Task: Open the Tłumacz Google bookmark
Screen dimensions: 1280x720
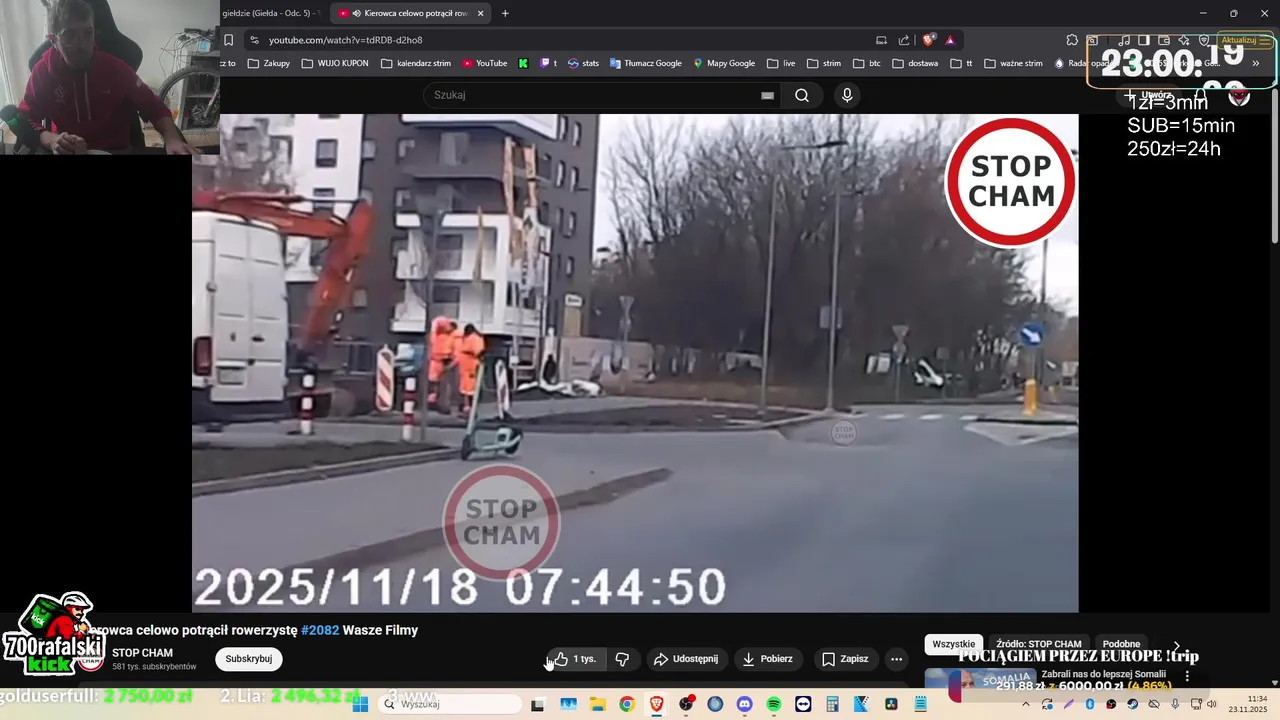Action: [x=645, y=63]
